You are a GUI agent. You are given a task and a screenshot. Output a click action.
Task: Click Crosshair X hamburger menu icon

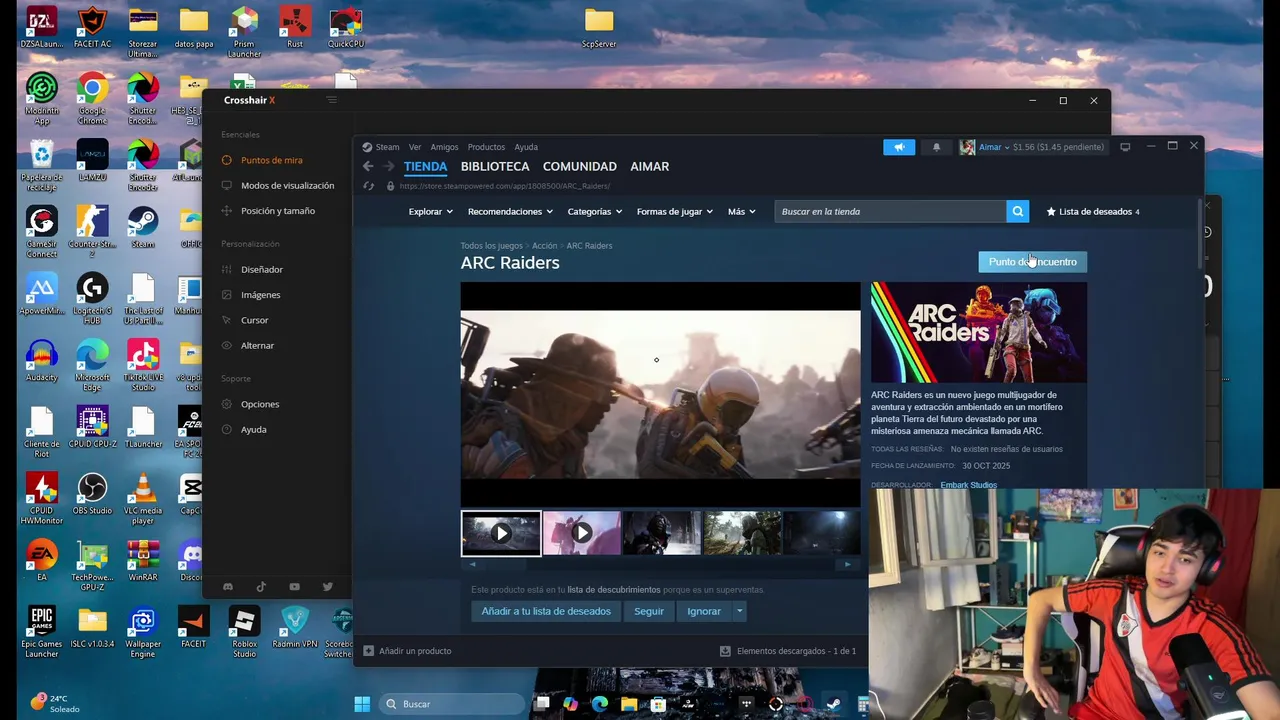point(332,100)
